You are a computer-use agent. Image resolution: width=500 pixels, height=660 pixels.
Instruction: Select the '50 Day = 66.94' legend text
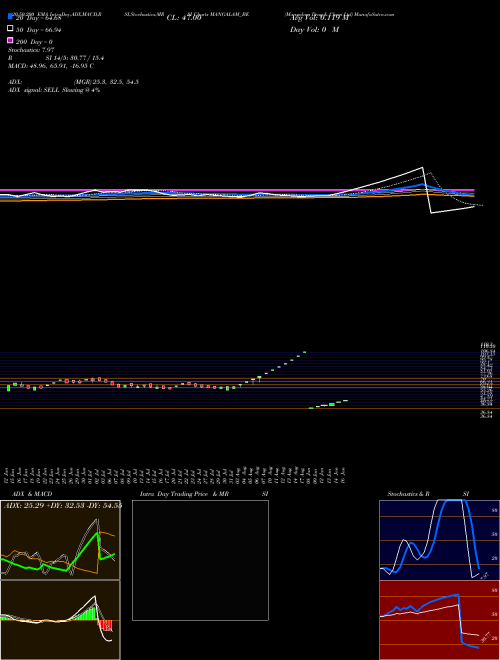pyautogui.click(x=38, y=30)
